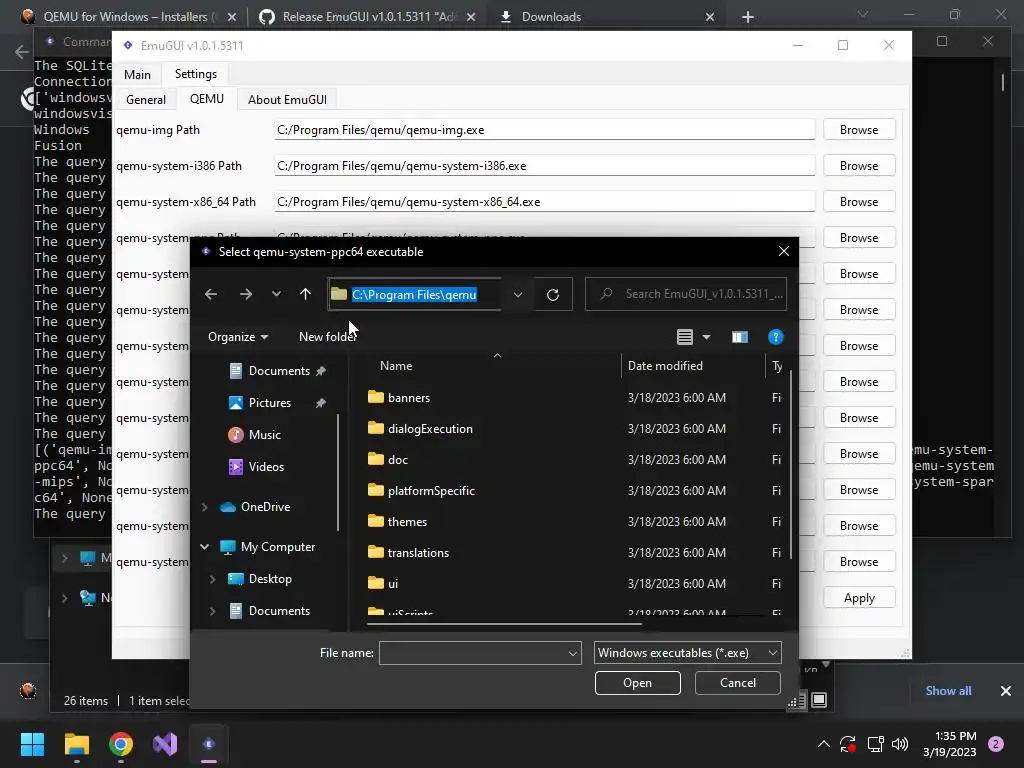Change the file view layout icon
The height and width of the screenshot is (768, 1024).
click(684, 337)
